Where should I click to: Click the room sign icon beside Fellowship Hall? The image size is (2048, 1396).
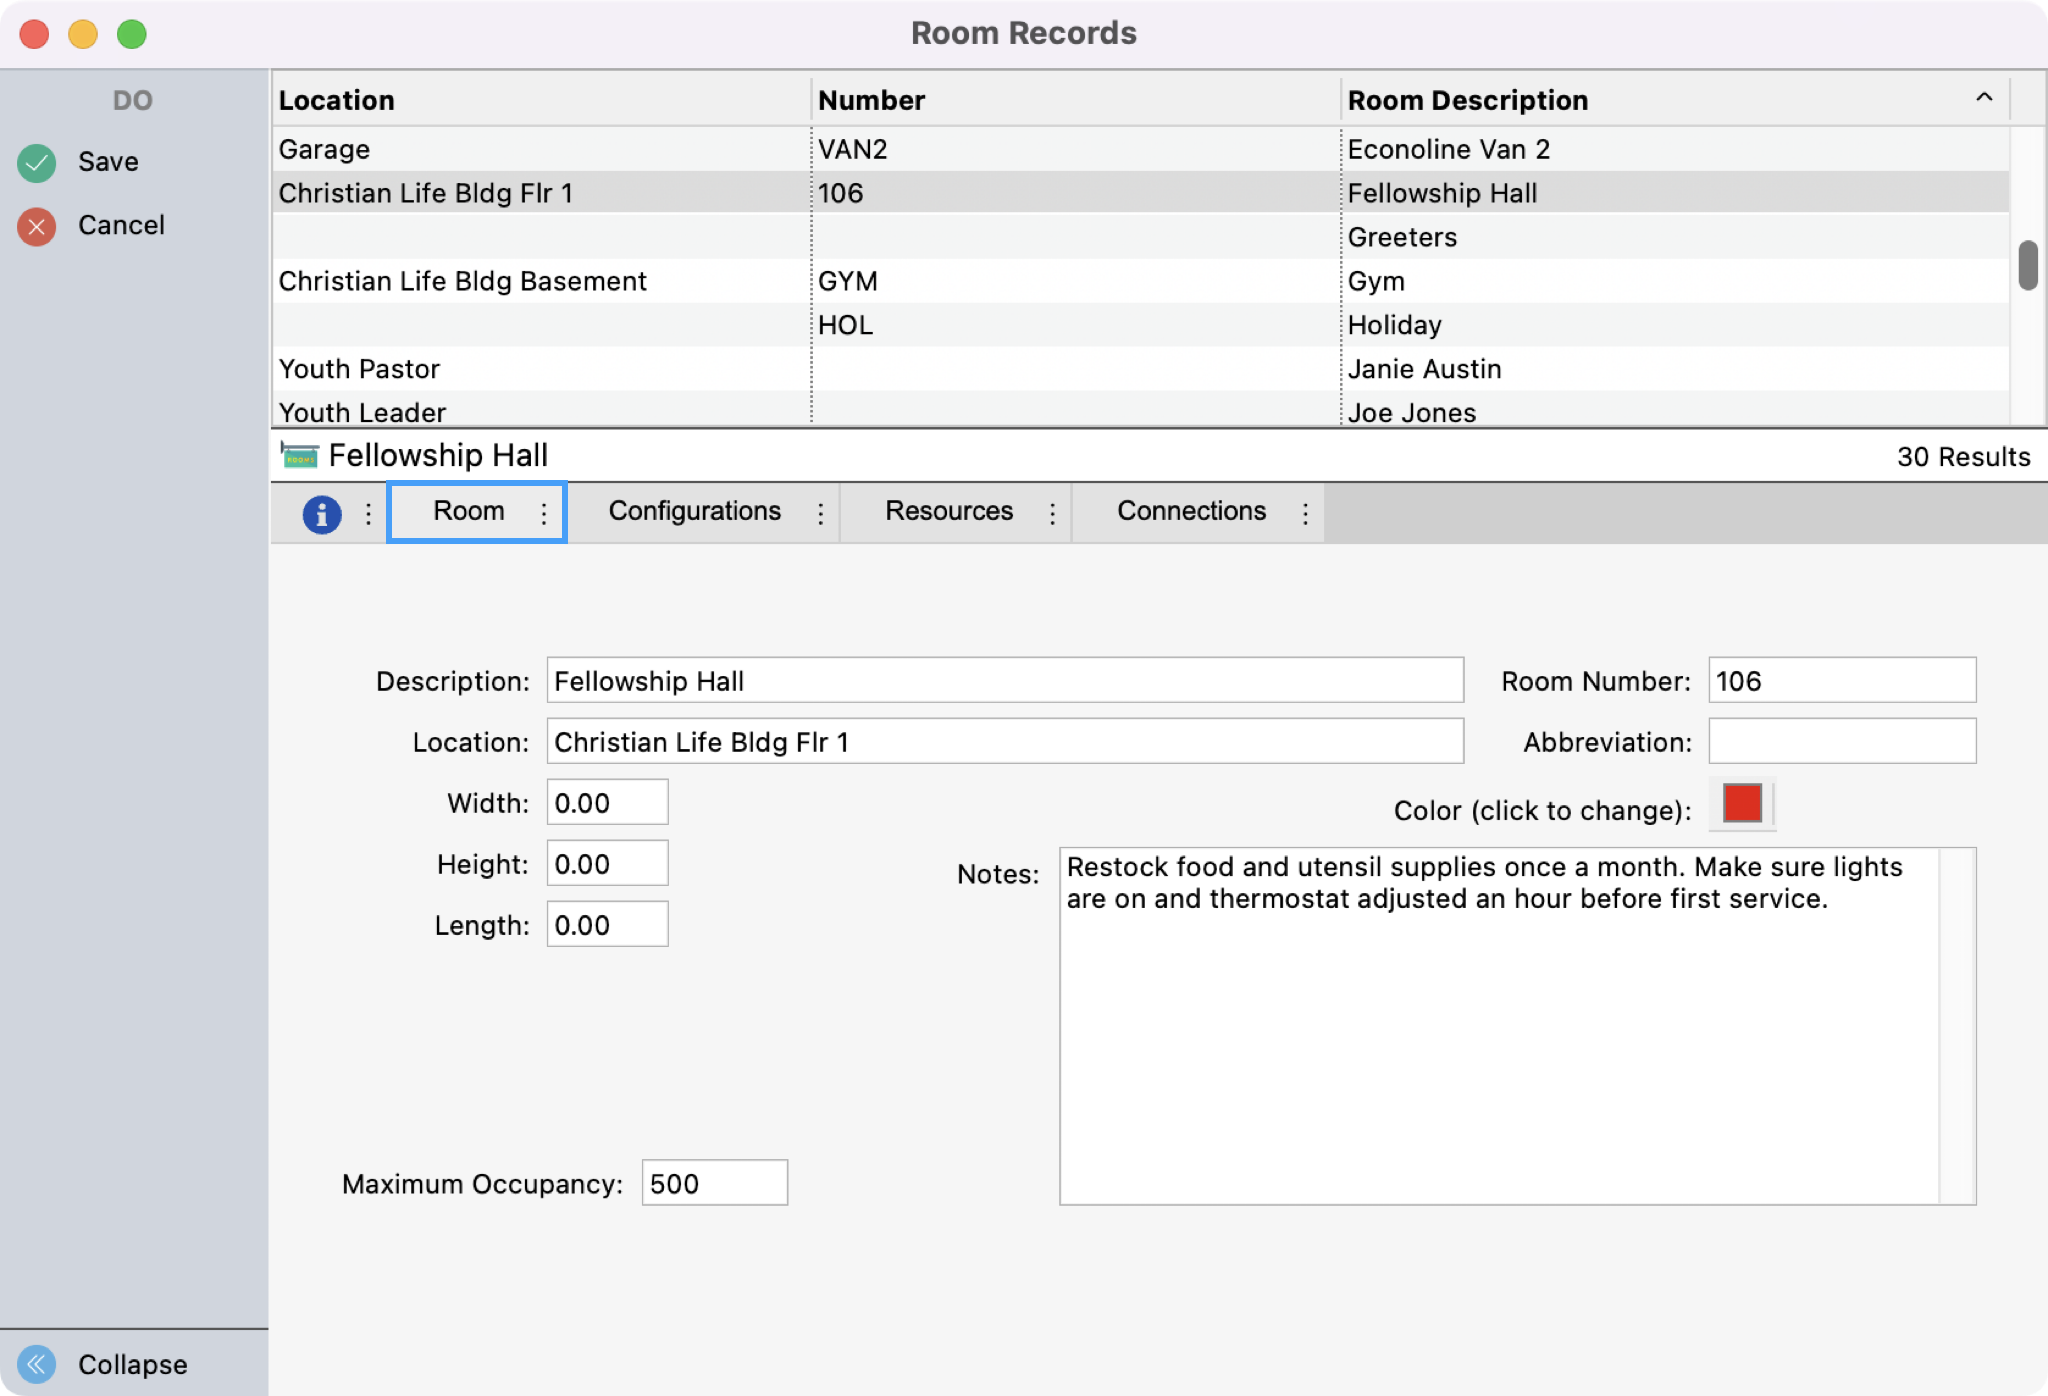tap(299, 456)
